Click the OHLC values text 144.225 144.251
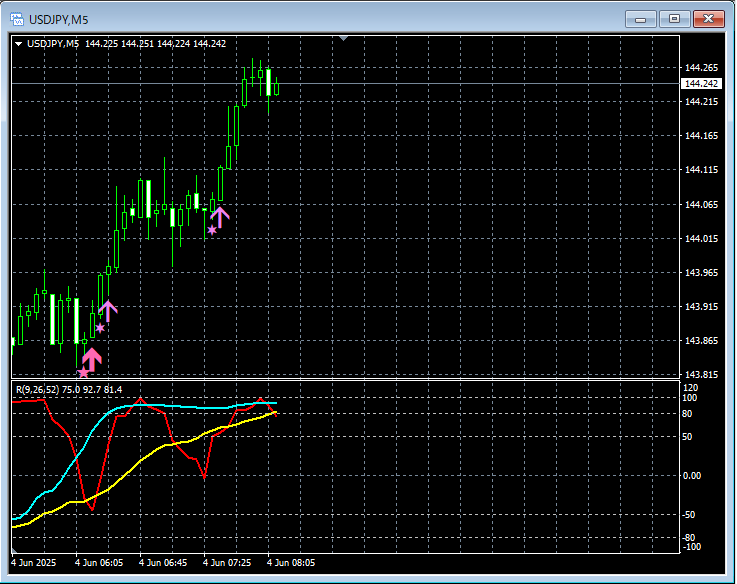 click(119, 44)
